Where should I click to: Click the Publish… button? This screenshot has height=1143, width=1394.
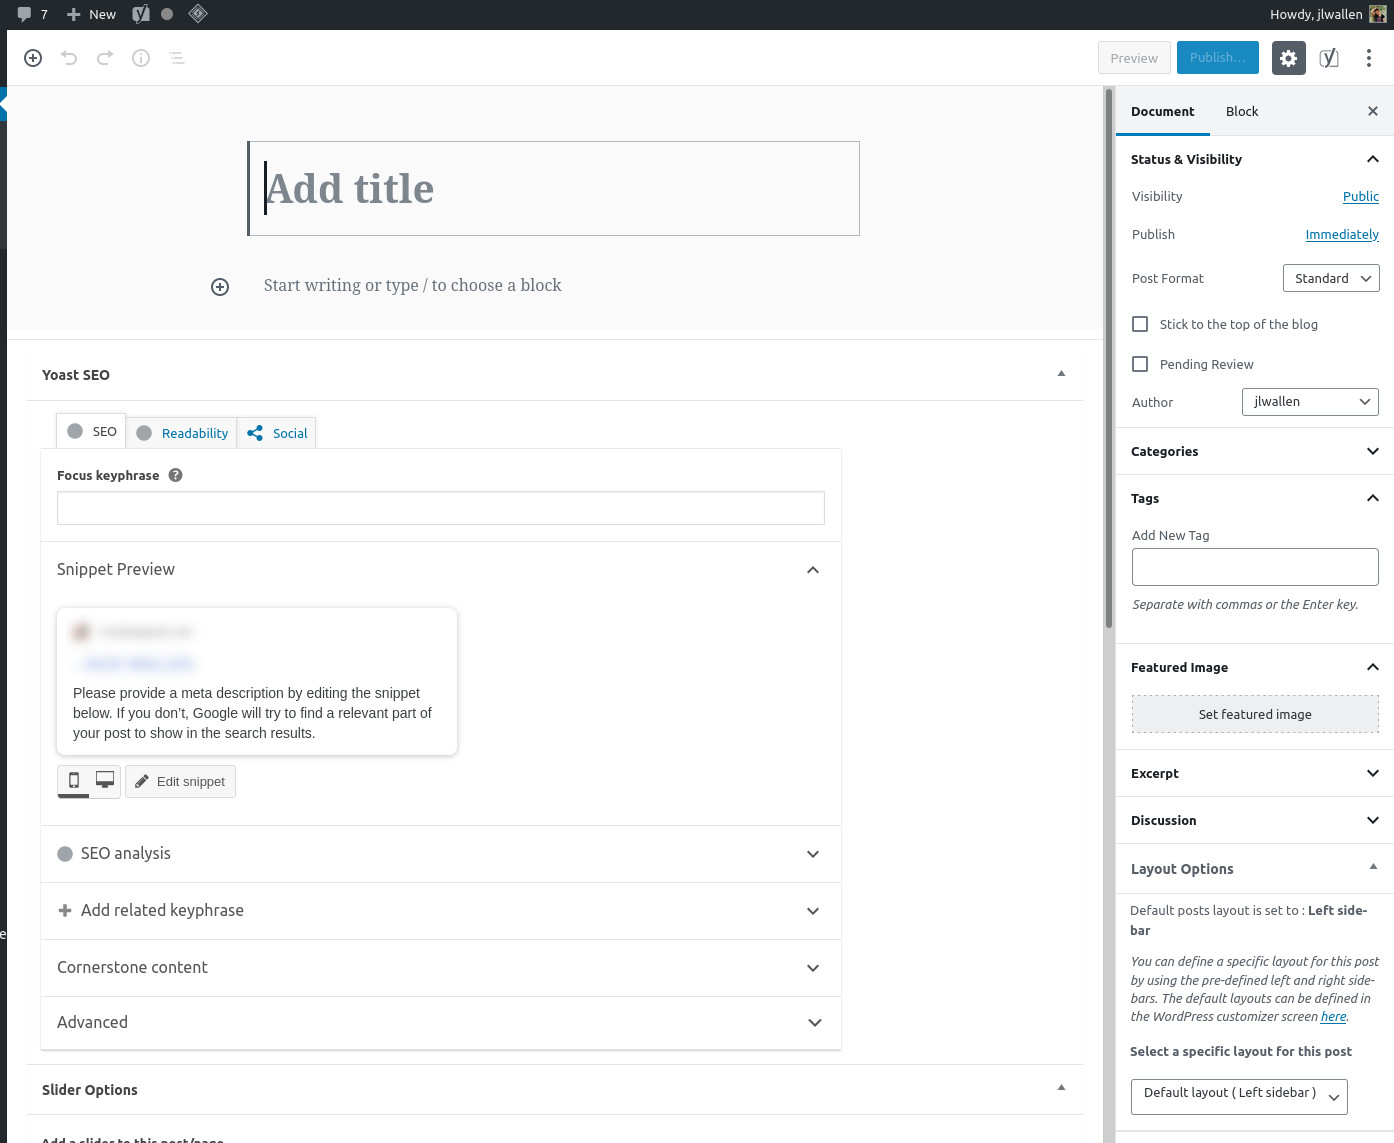click(x=1218, y=58)
